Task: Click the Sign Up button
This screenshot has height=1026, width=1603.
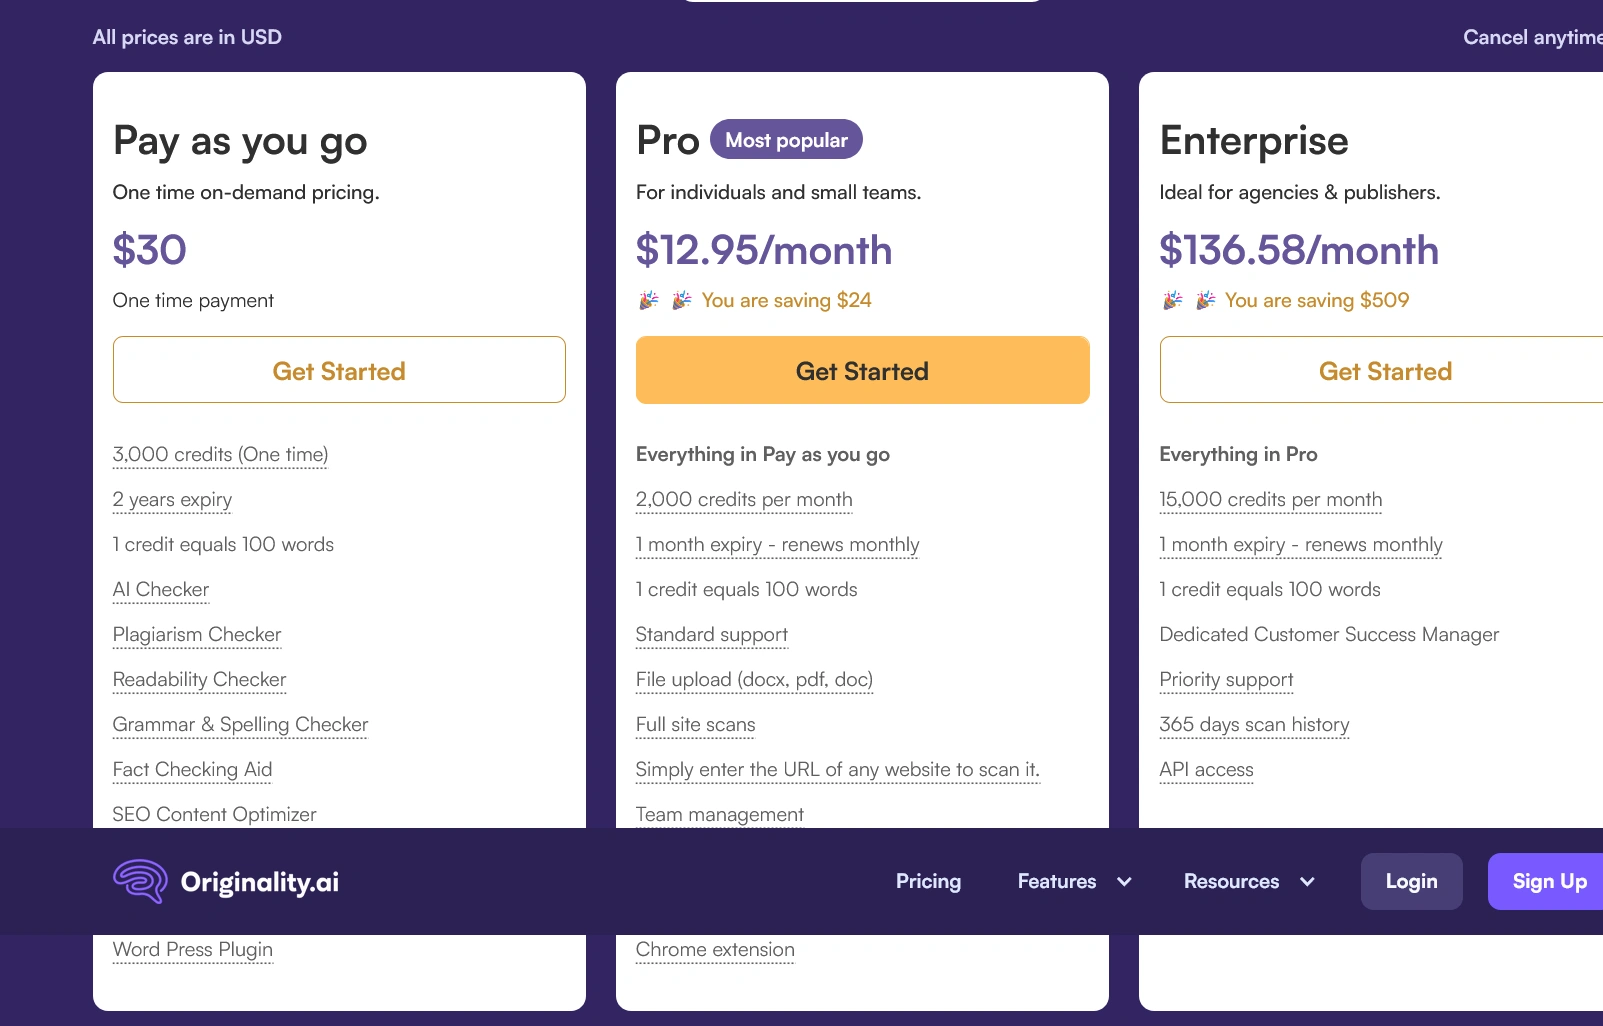Action: point(1548,881)
